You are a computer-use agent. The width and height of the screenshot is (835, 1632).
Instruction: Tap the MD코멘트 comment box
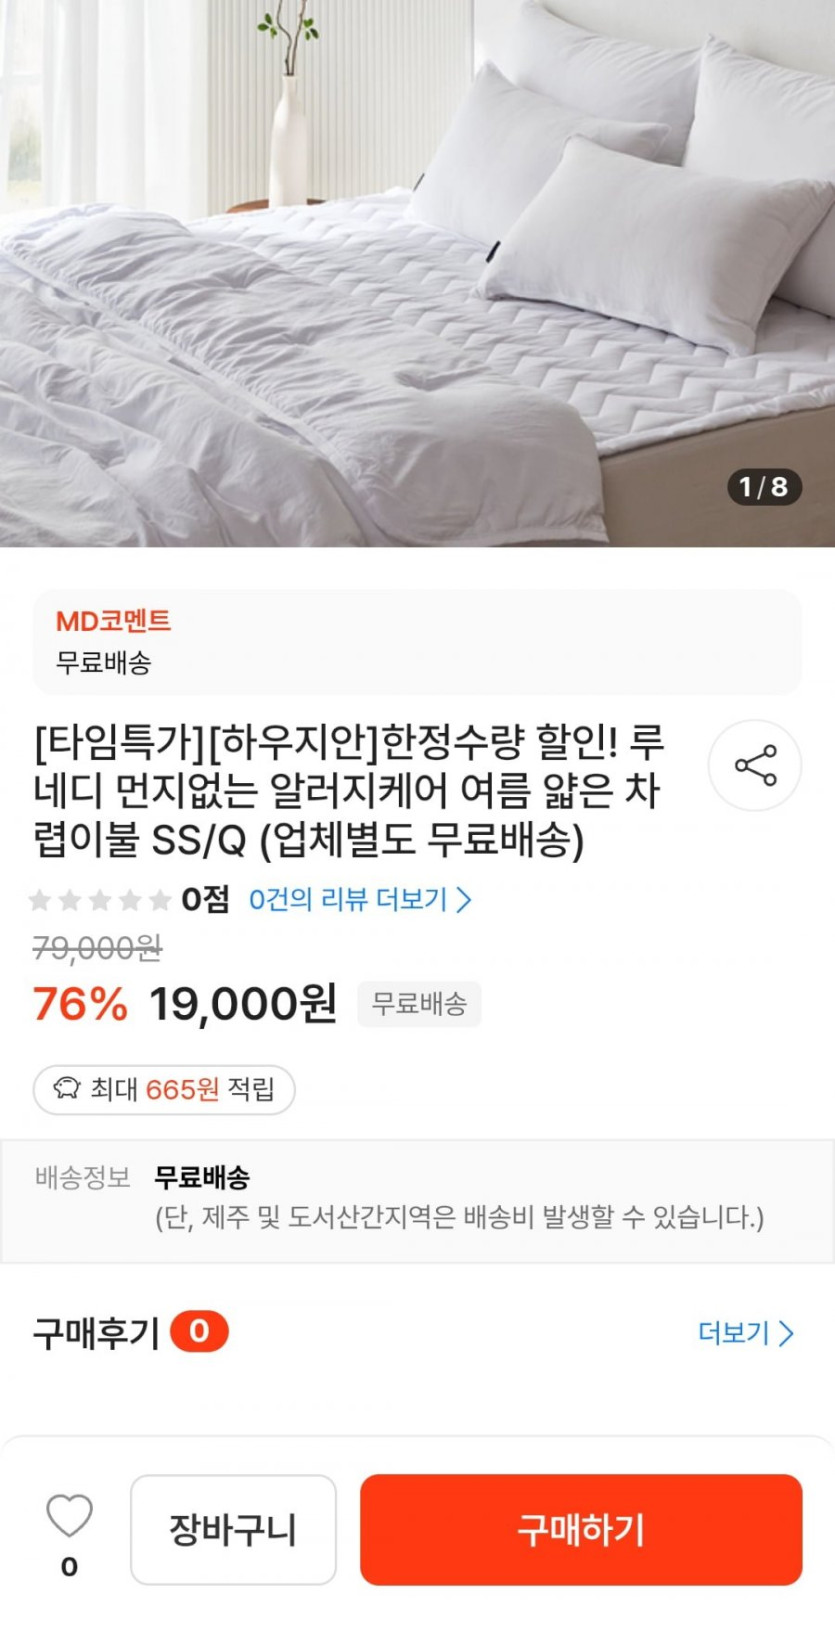pos(417,641)
